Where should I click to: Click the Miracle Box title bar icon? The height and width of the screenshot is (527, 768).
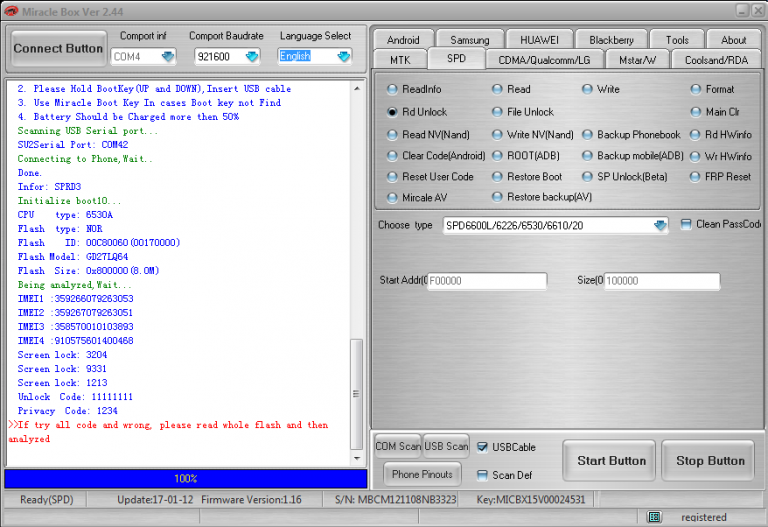pos(10,9)
